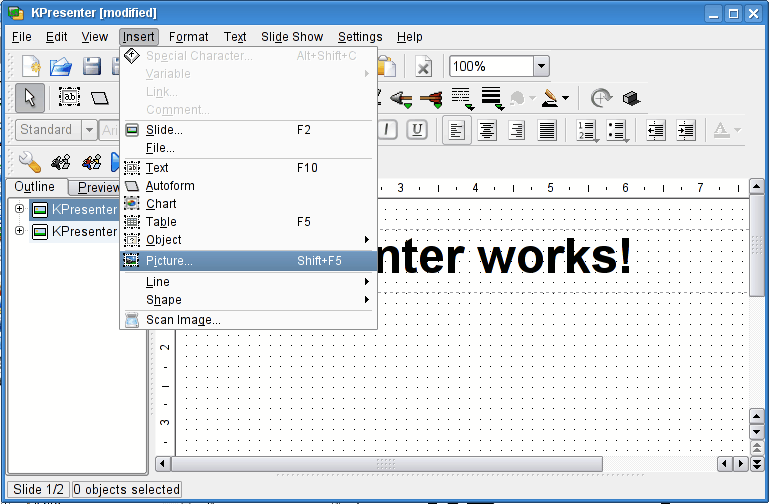Expand the first KPresenter slide tree node
The height and width of the screenshot is (504, 769).
point(19,209)
